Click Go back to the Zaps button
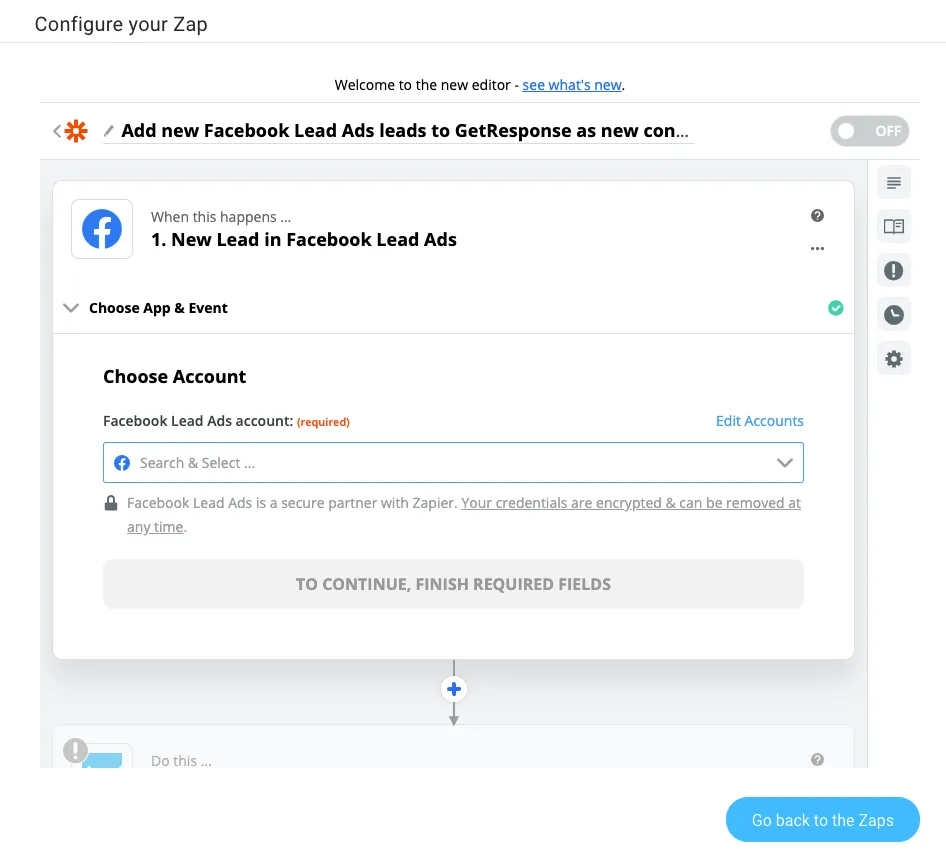946x861 pixels. click(x=822, y=819)
